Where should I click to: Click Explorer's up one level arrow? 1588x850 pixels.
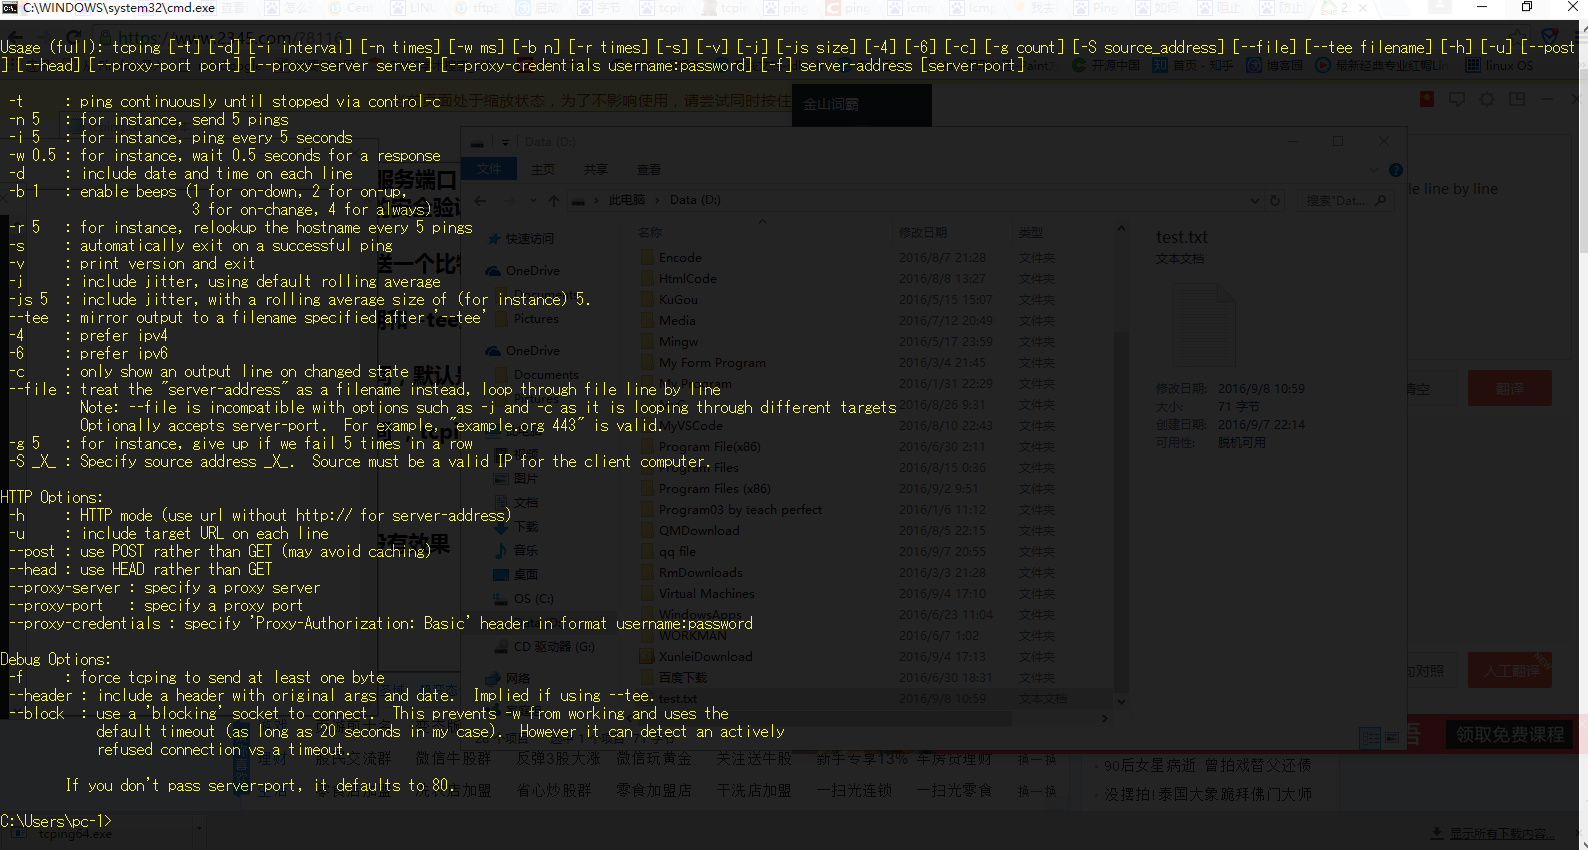(554, 201)
